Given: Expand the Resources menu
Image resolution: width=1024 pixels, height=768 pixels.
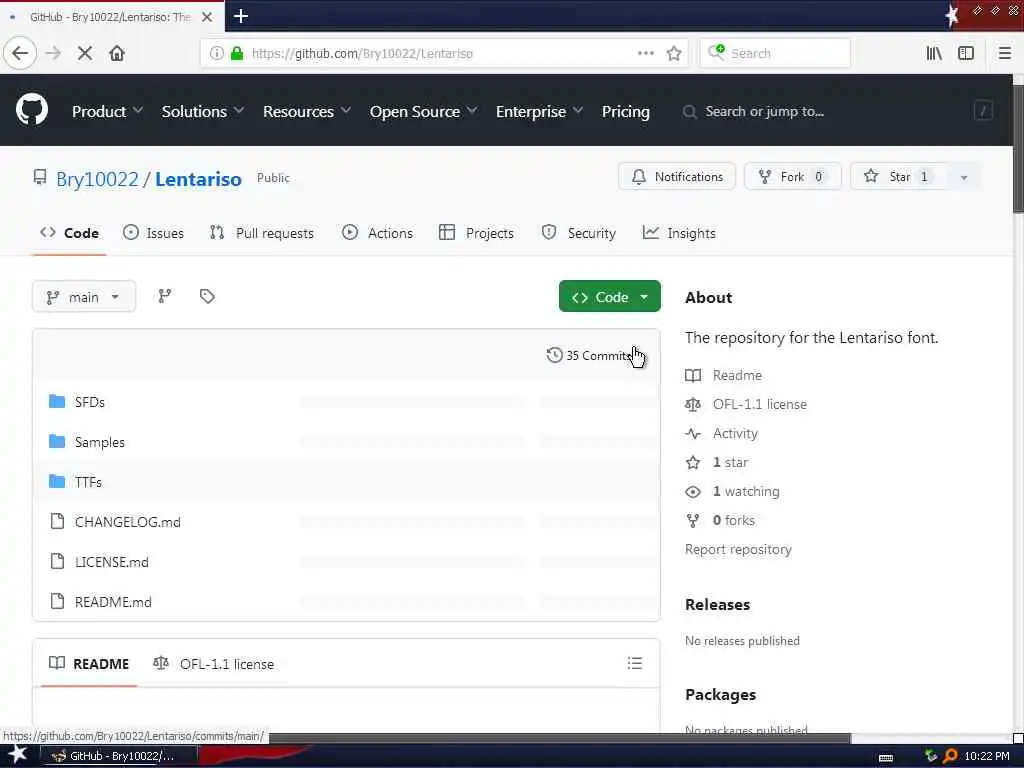Looking at the screenshot, I should [306, 112].
